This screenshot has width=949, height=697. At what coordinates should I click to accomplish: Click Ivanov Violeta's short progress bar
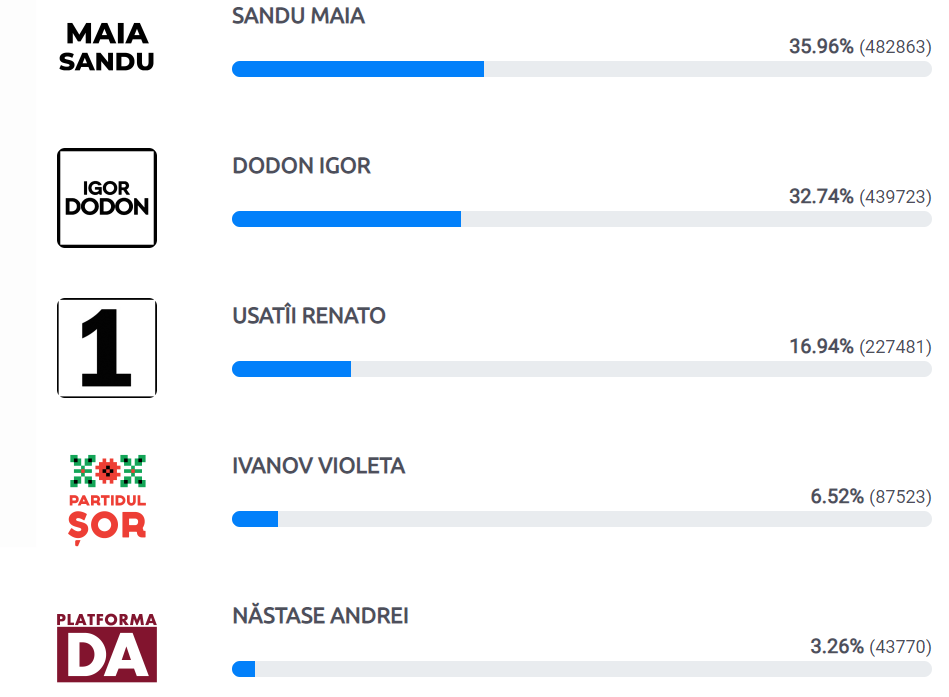coord(255,519)
